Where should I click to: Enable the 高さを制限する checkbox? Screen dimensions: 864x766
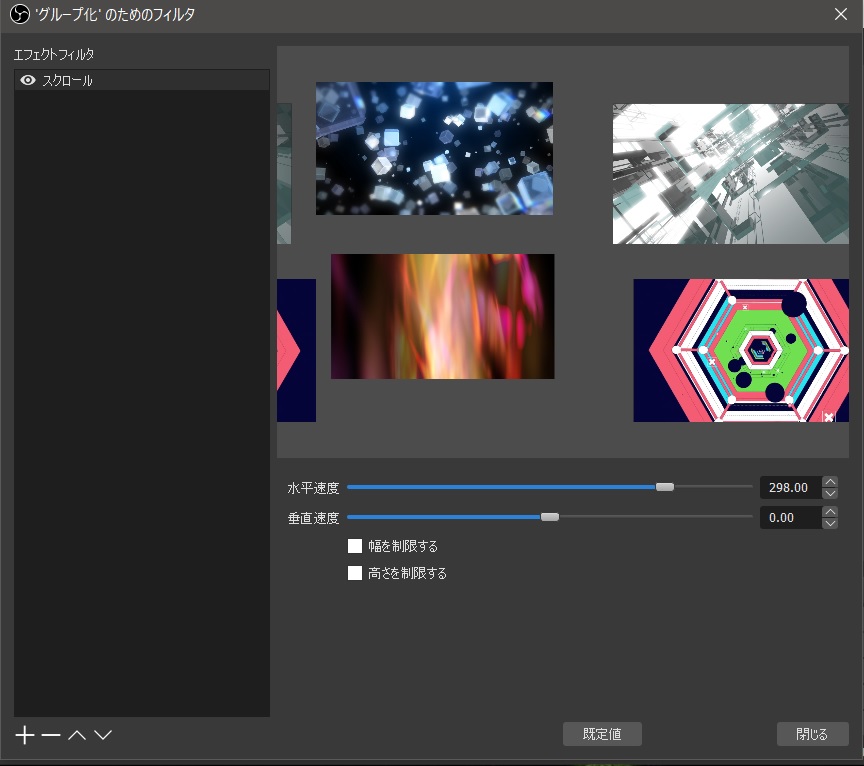point(355,573)
